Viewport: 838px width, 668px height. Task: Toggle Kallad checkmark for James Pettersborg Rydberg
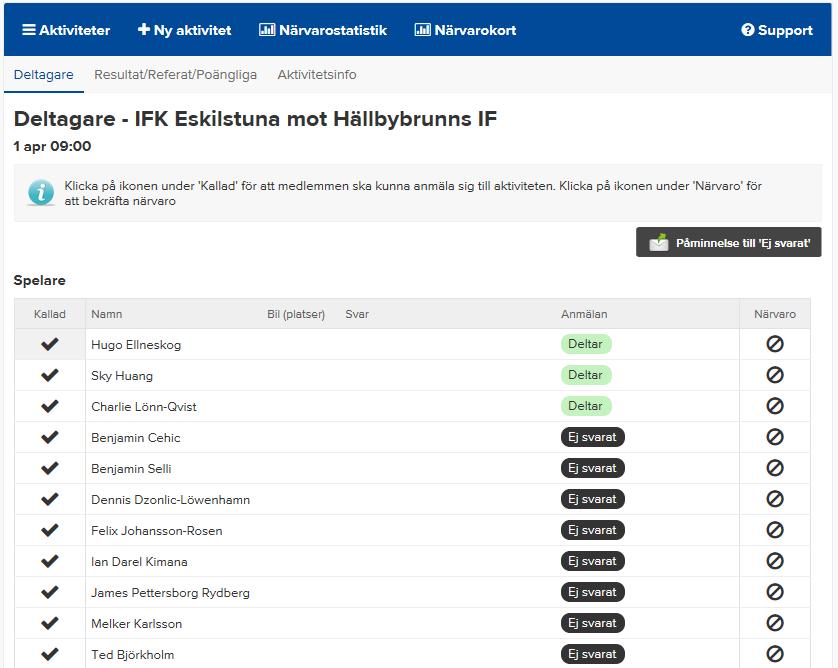[50, 592]
